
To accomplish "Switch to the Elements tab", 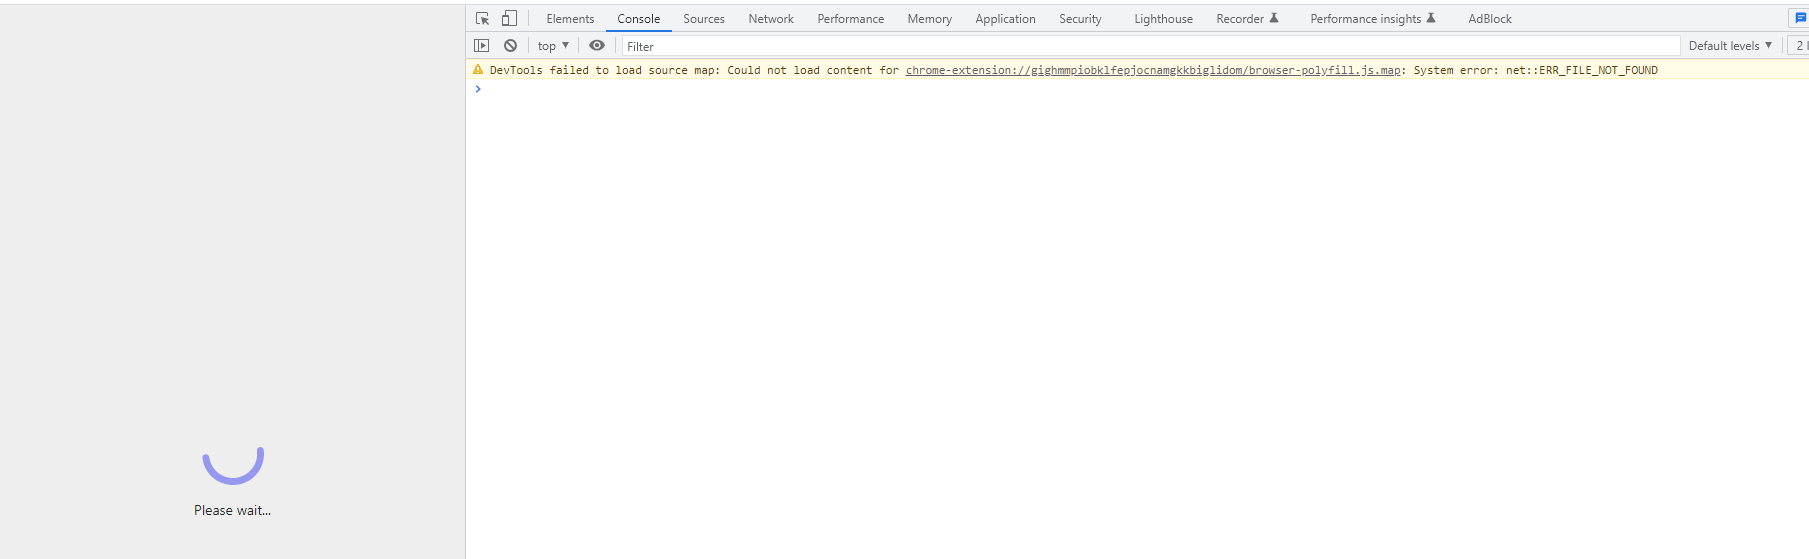I will 570,19.
